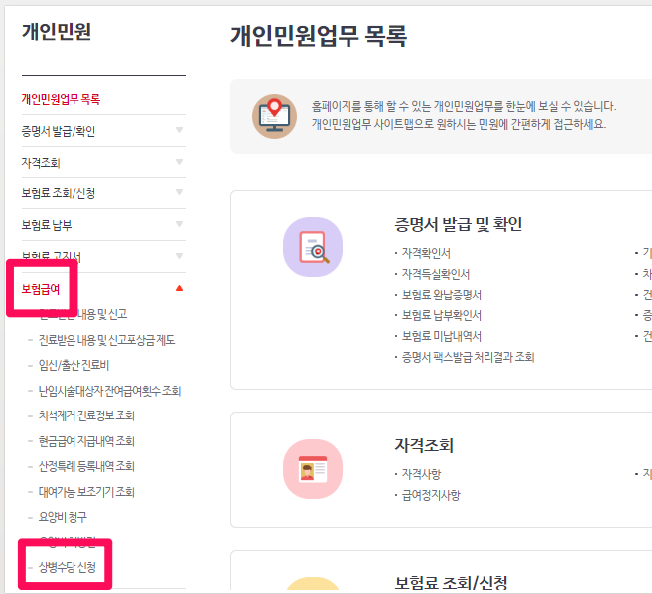Click the 개인민원업무 목록 page title

pos(318,36)
